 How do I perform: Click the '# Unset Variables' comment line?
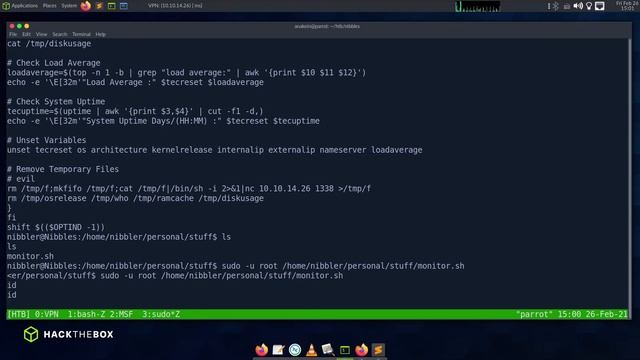[x=47, y=140]
